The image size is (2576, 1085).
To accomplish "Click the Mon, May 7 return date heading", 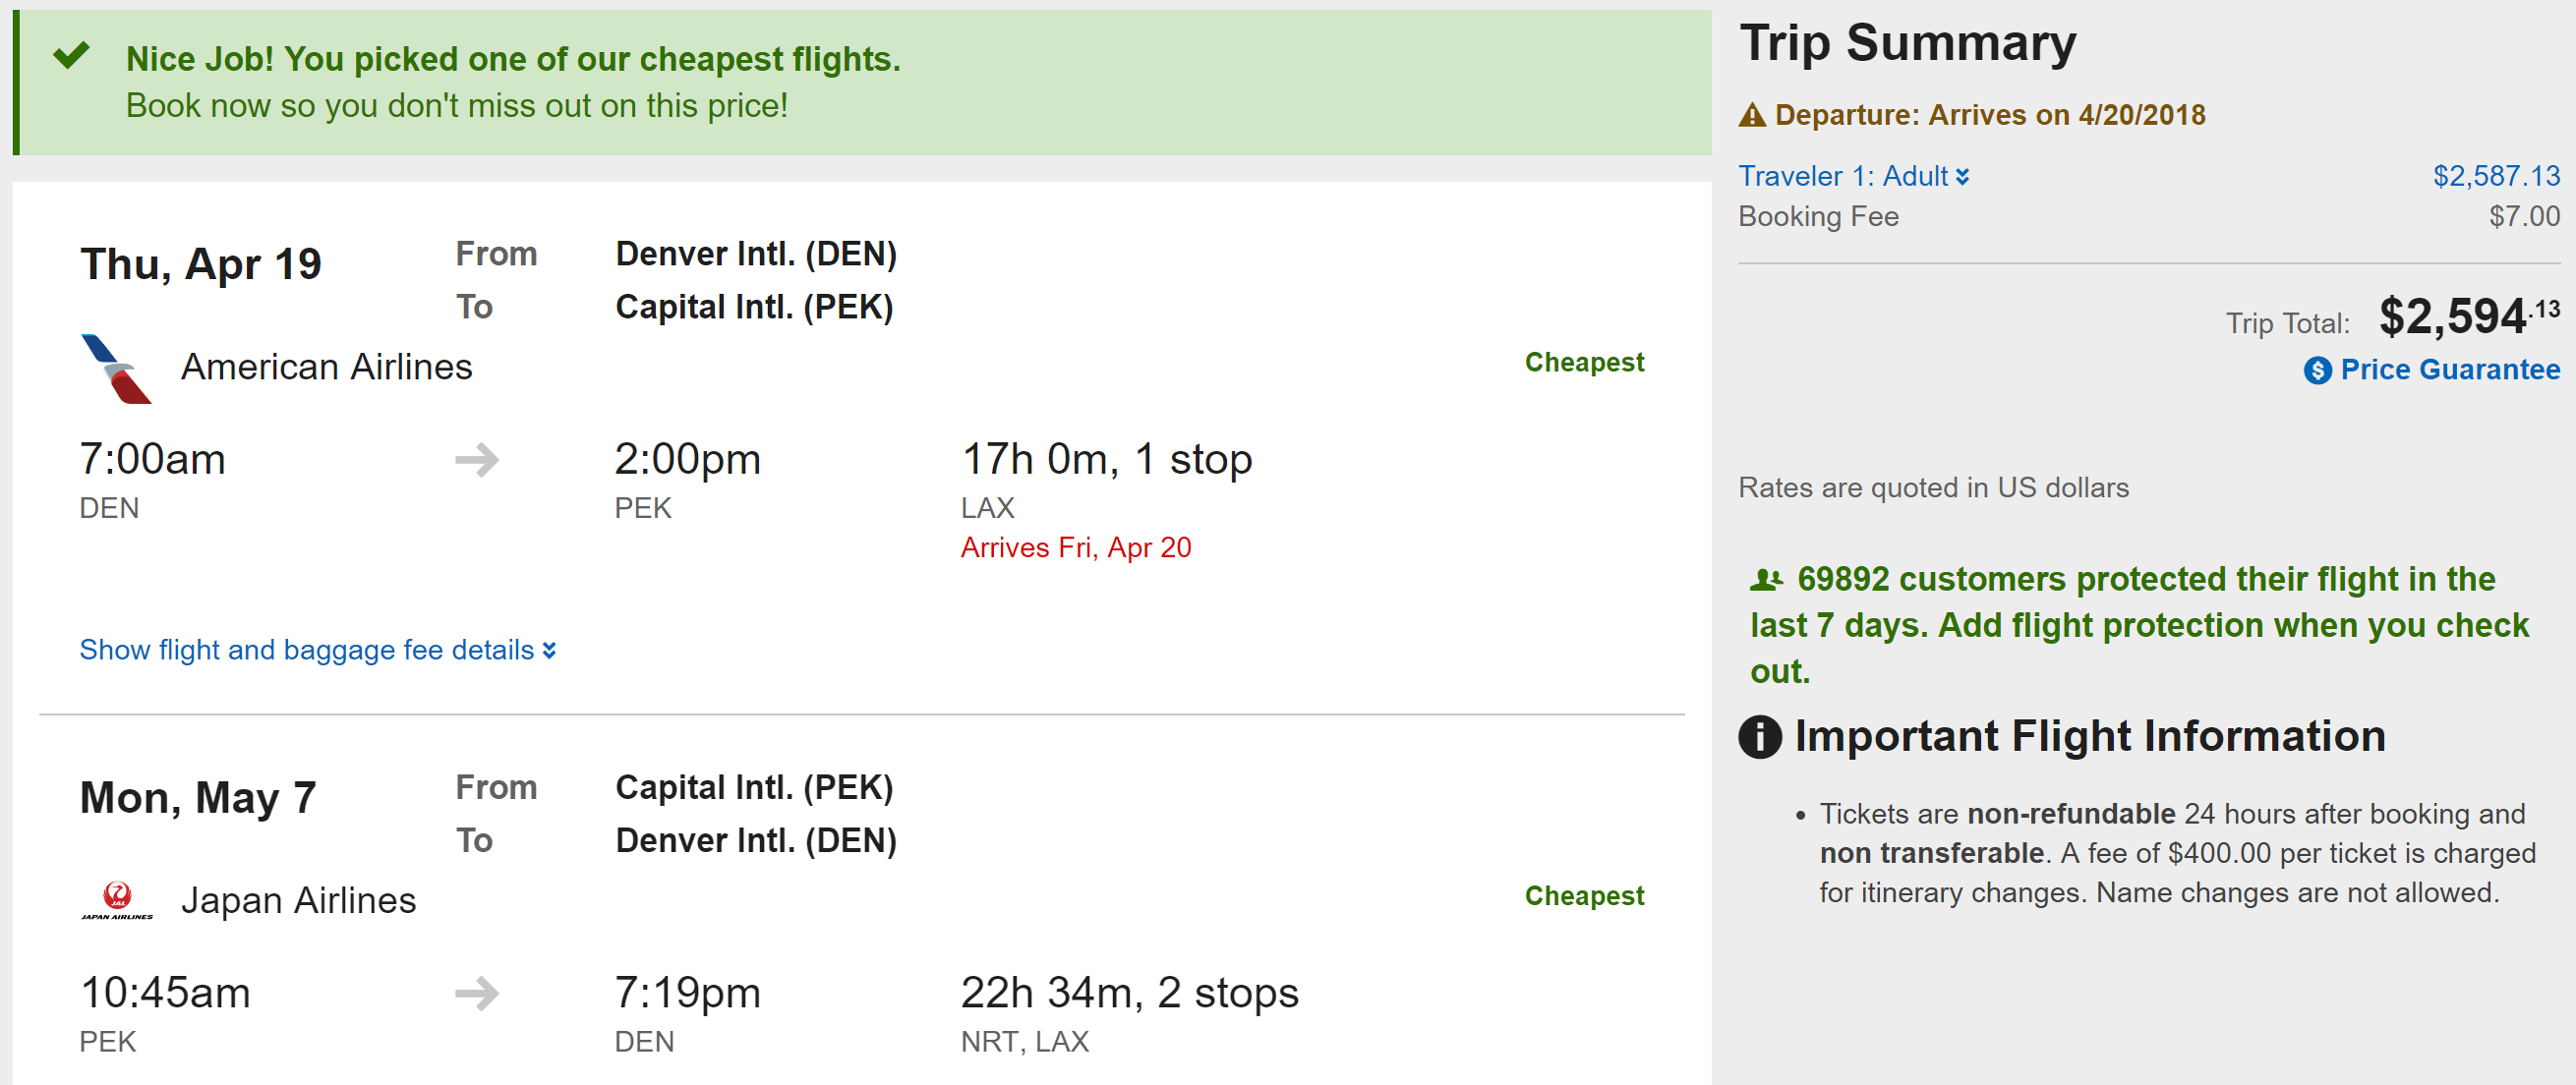I will coord(198,798).
